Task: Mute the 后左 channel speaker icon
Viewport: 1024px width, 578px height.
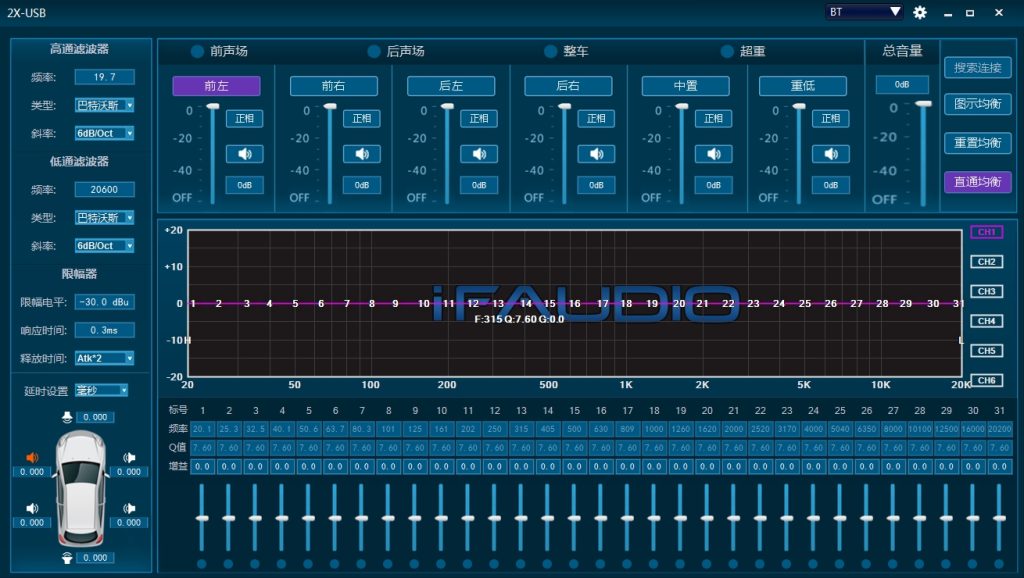Action: (x=479, y=154)
